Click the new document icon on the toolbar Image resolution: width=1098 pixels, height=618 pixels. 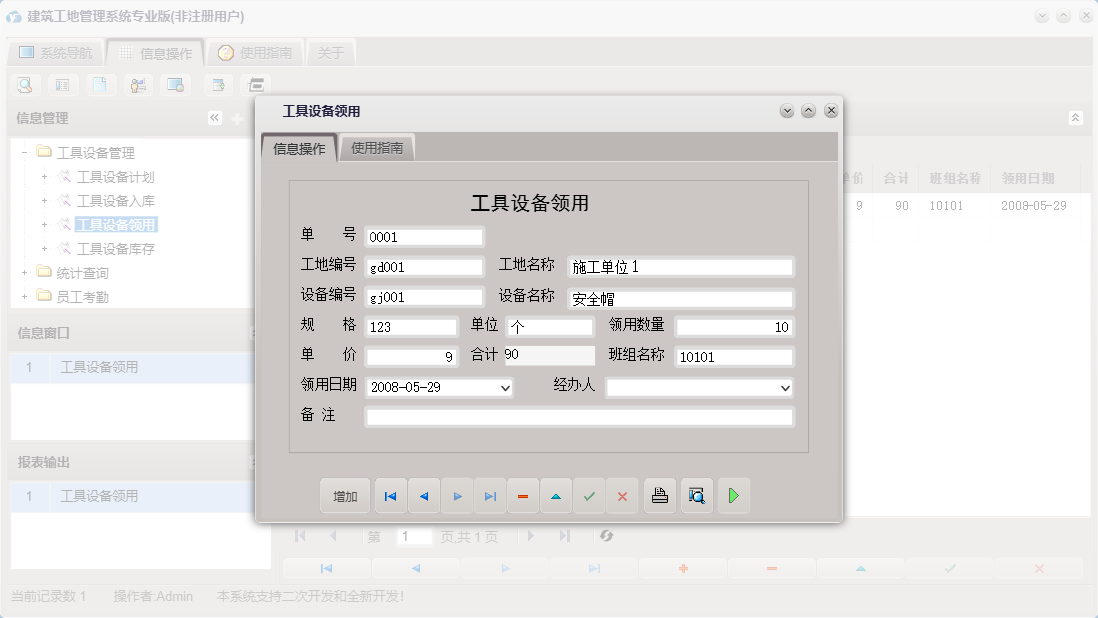100,85
